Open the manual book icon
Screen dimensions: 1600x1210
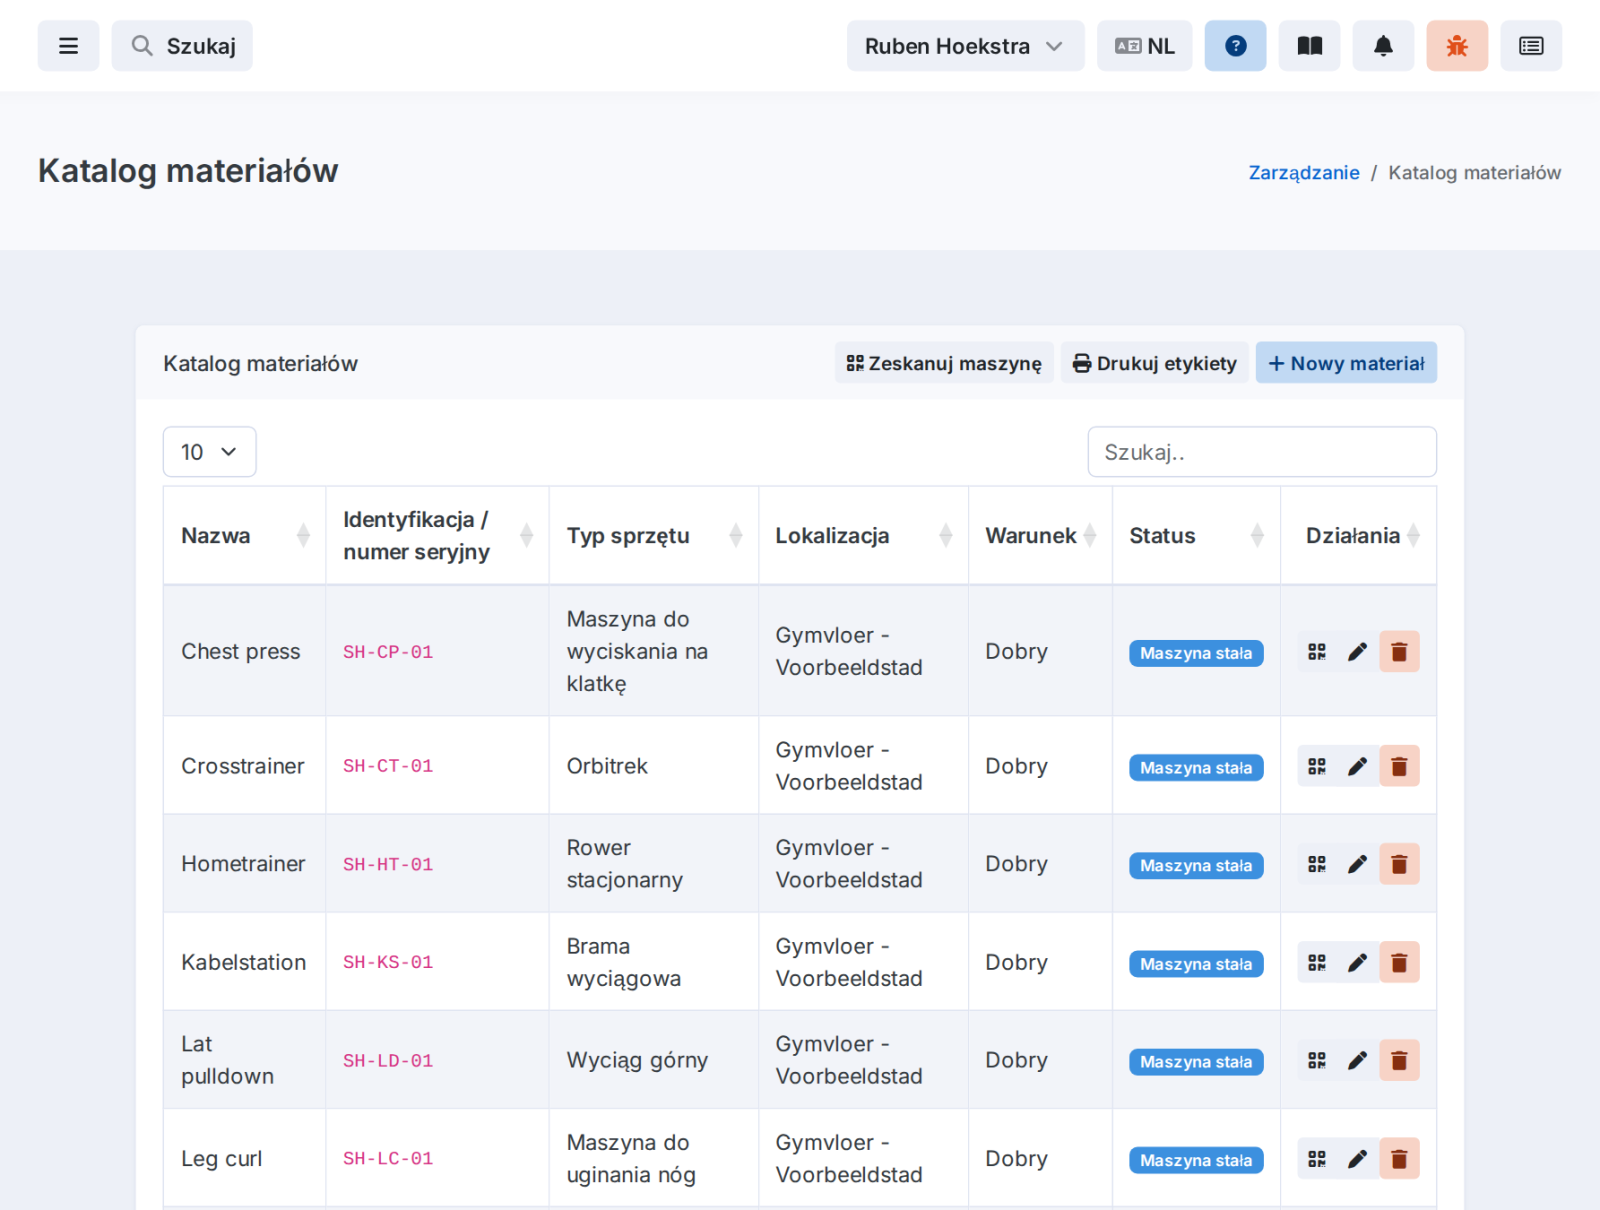click(x=1309, y=46)
